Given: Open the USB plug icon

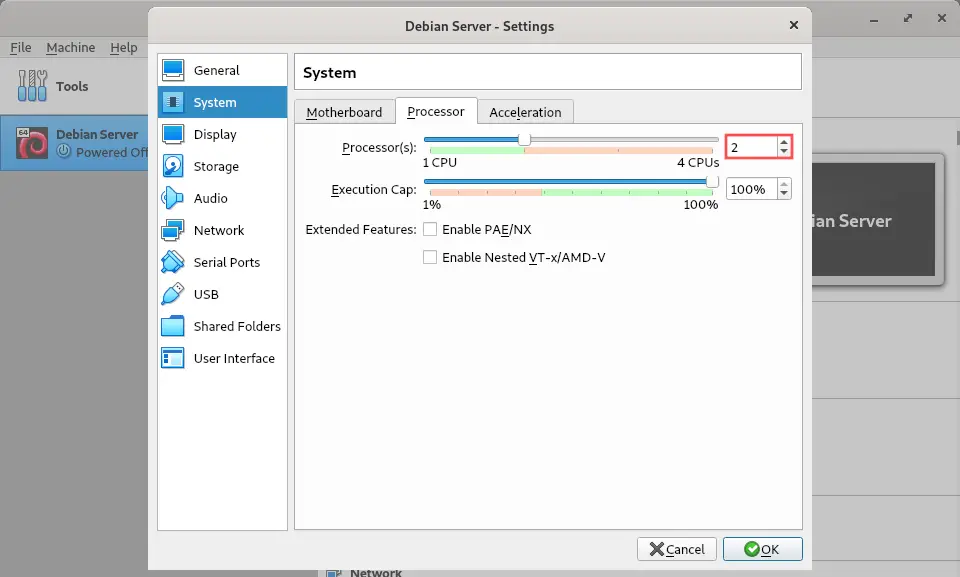Looking at the screenshot, I should click(173, 294).
